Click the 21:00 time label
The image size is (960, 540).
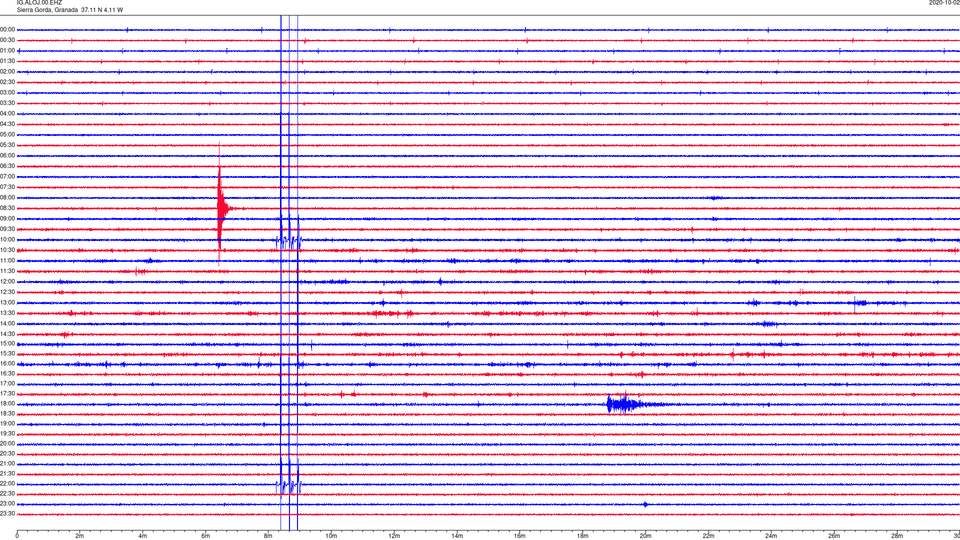tap(7, 463)
